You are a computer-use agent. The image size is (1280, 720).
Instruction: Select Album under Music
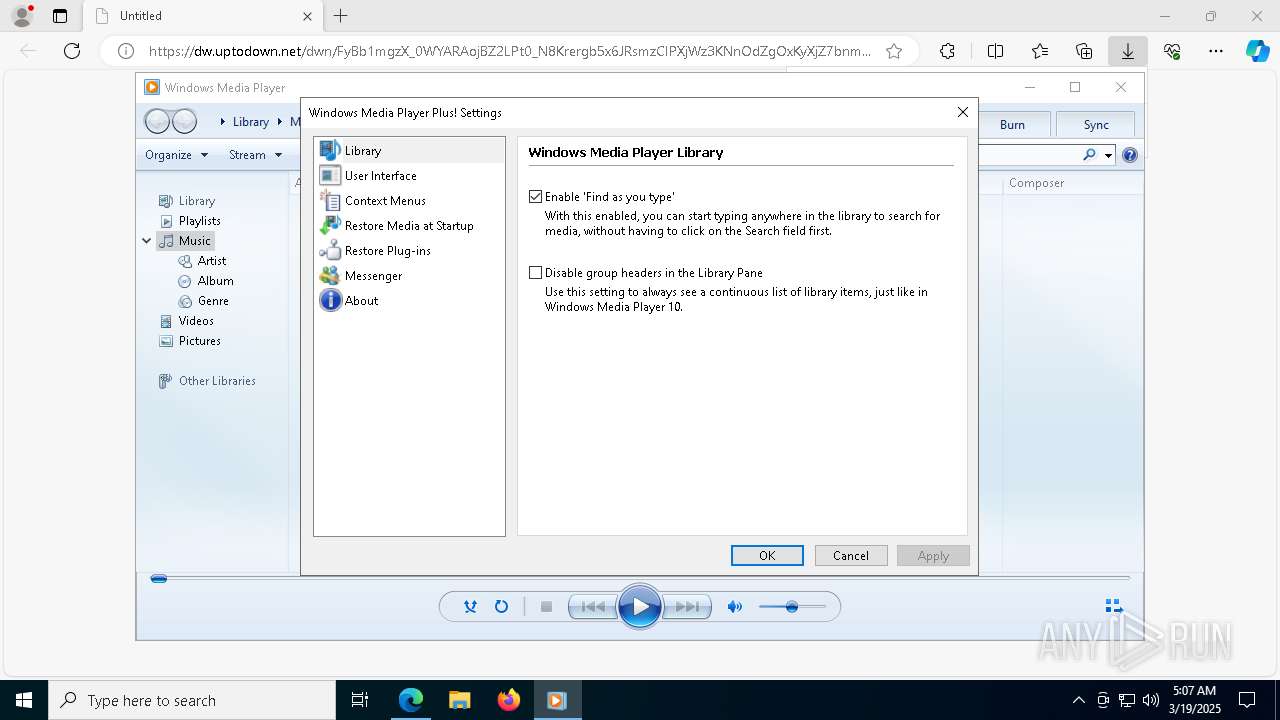click(215, 281)
